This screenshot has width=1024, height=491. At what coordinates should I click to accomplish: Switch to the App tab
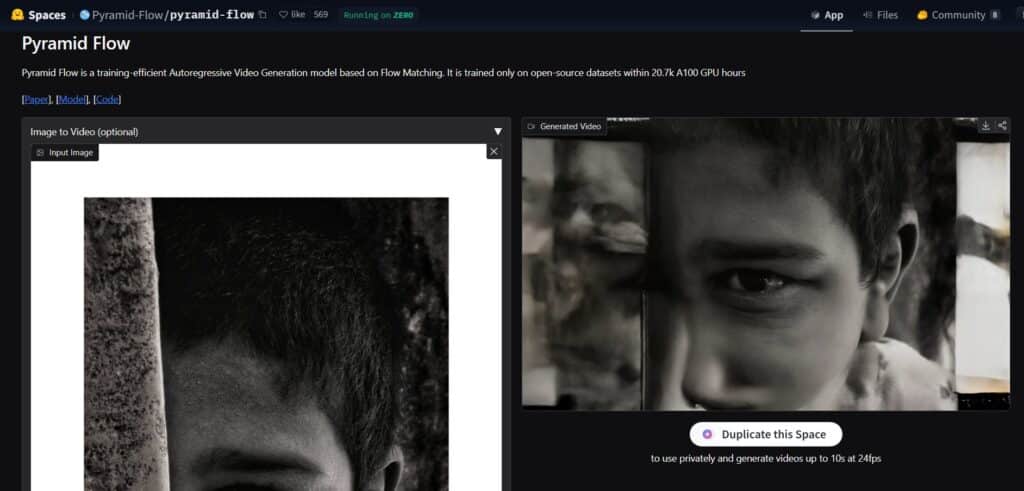pyautogui.click(x=827, y=15)
